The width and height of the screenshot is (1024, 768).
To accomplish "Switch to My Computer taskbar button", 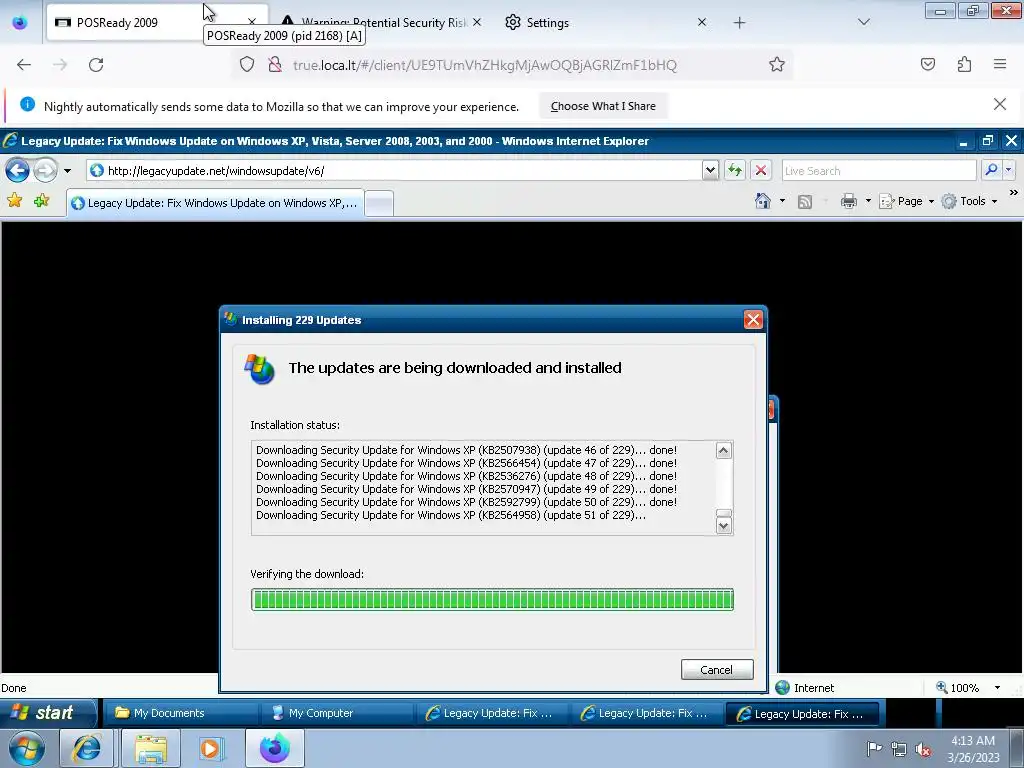I will (x=337, y=713).
